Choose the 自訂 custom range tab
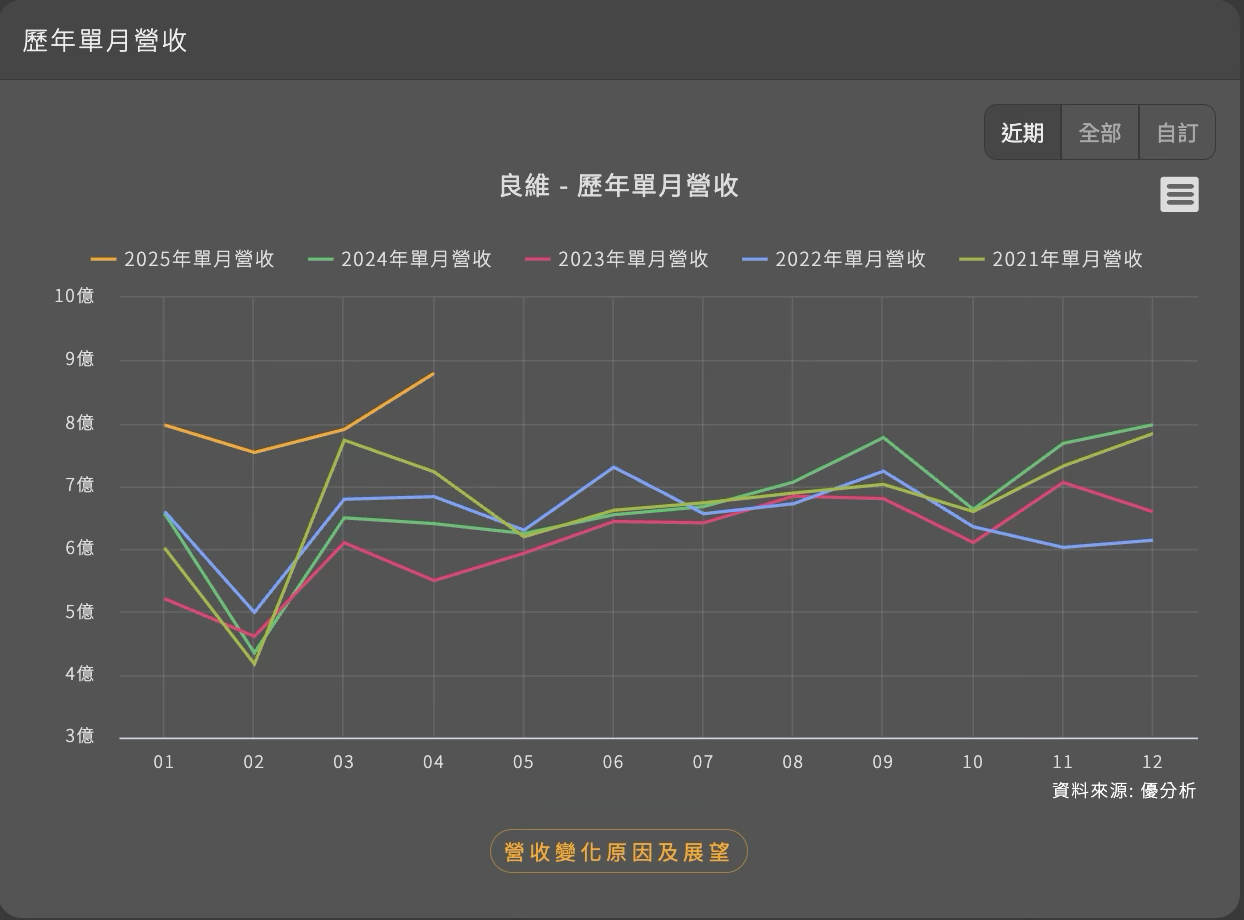The height and width of the screenshot is (920, 1244). [1177, 132]
